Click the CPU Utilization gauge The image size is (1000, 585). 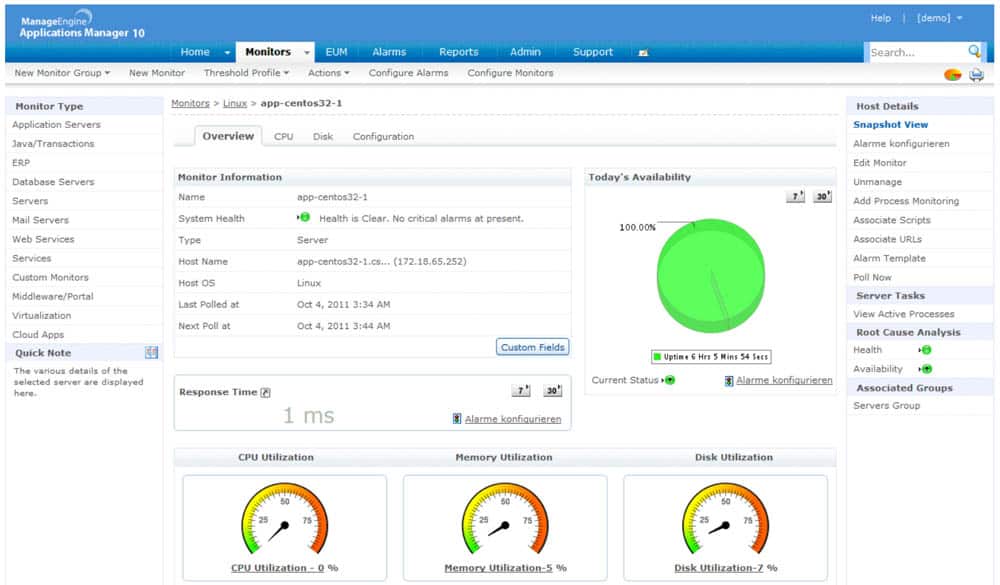(284, 518)
